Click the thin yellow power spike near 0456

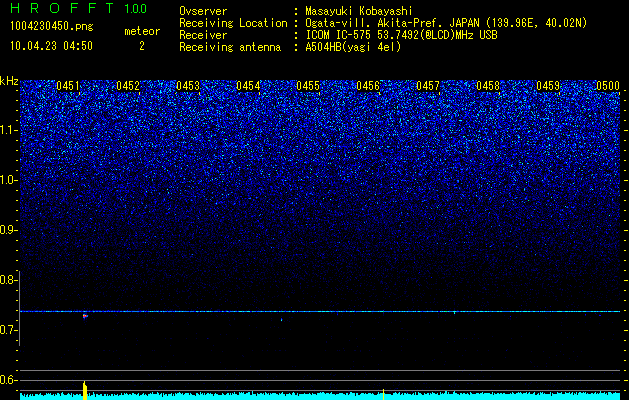[383, 394]
